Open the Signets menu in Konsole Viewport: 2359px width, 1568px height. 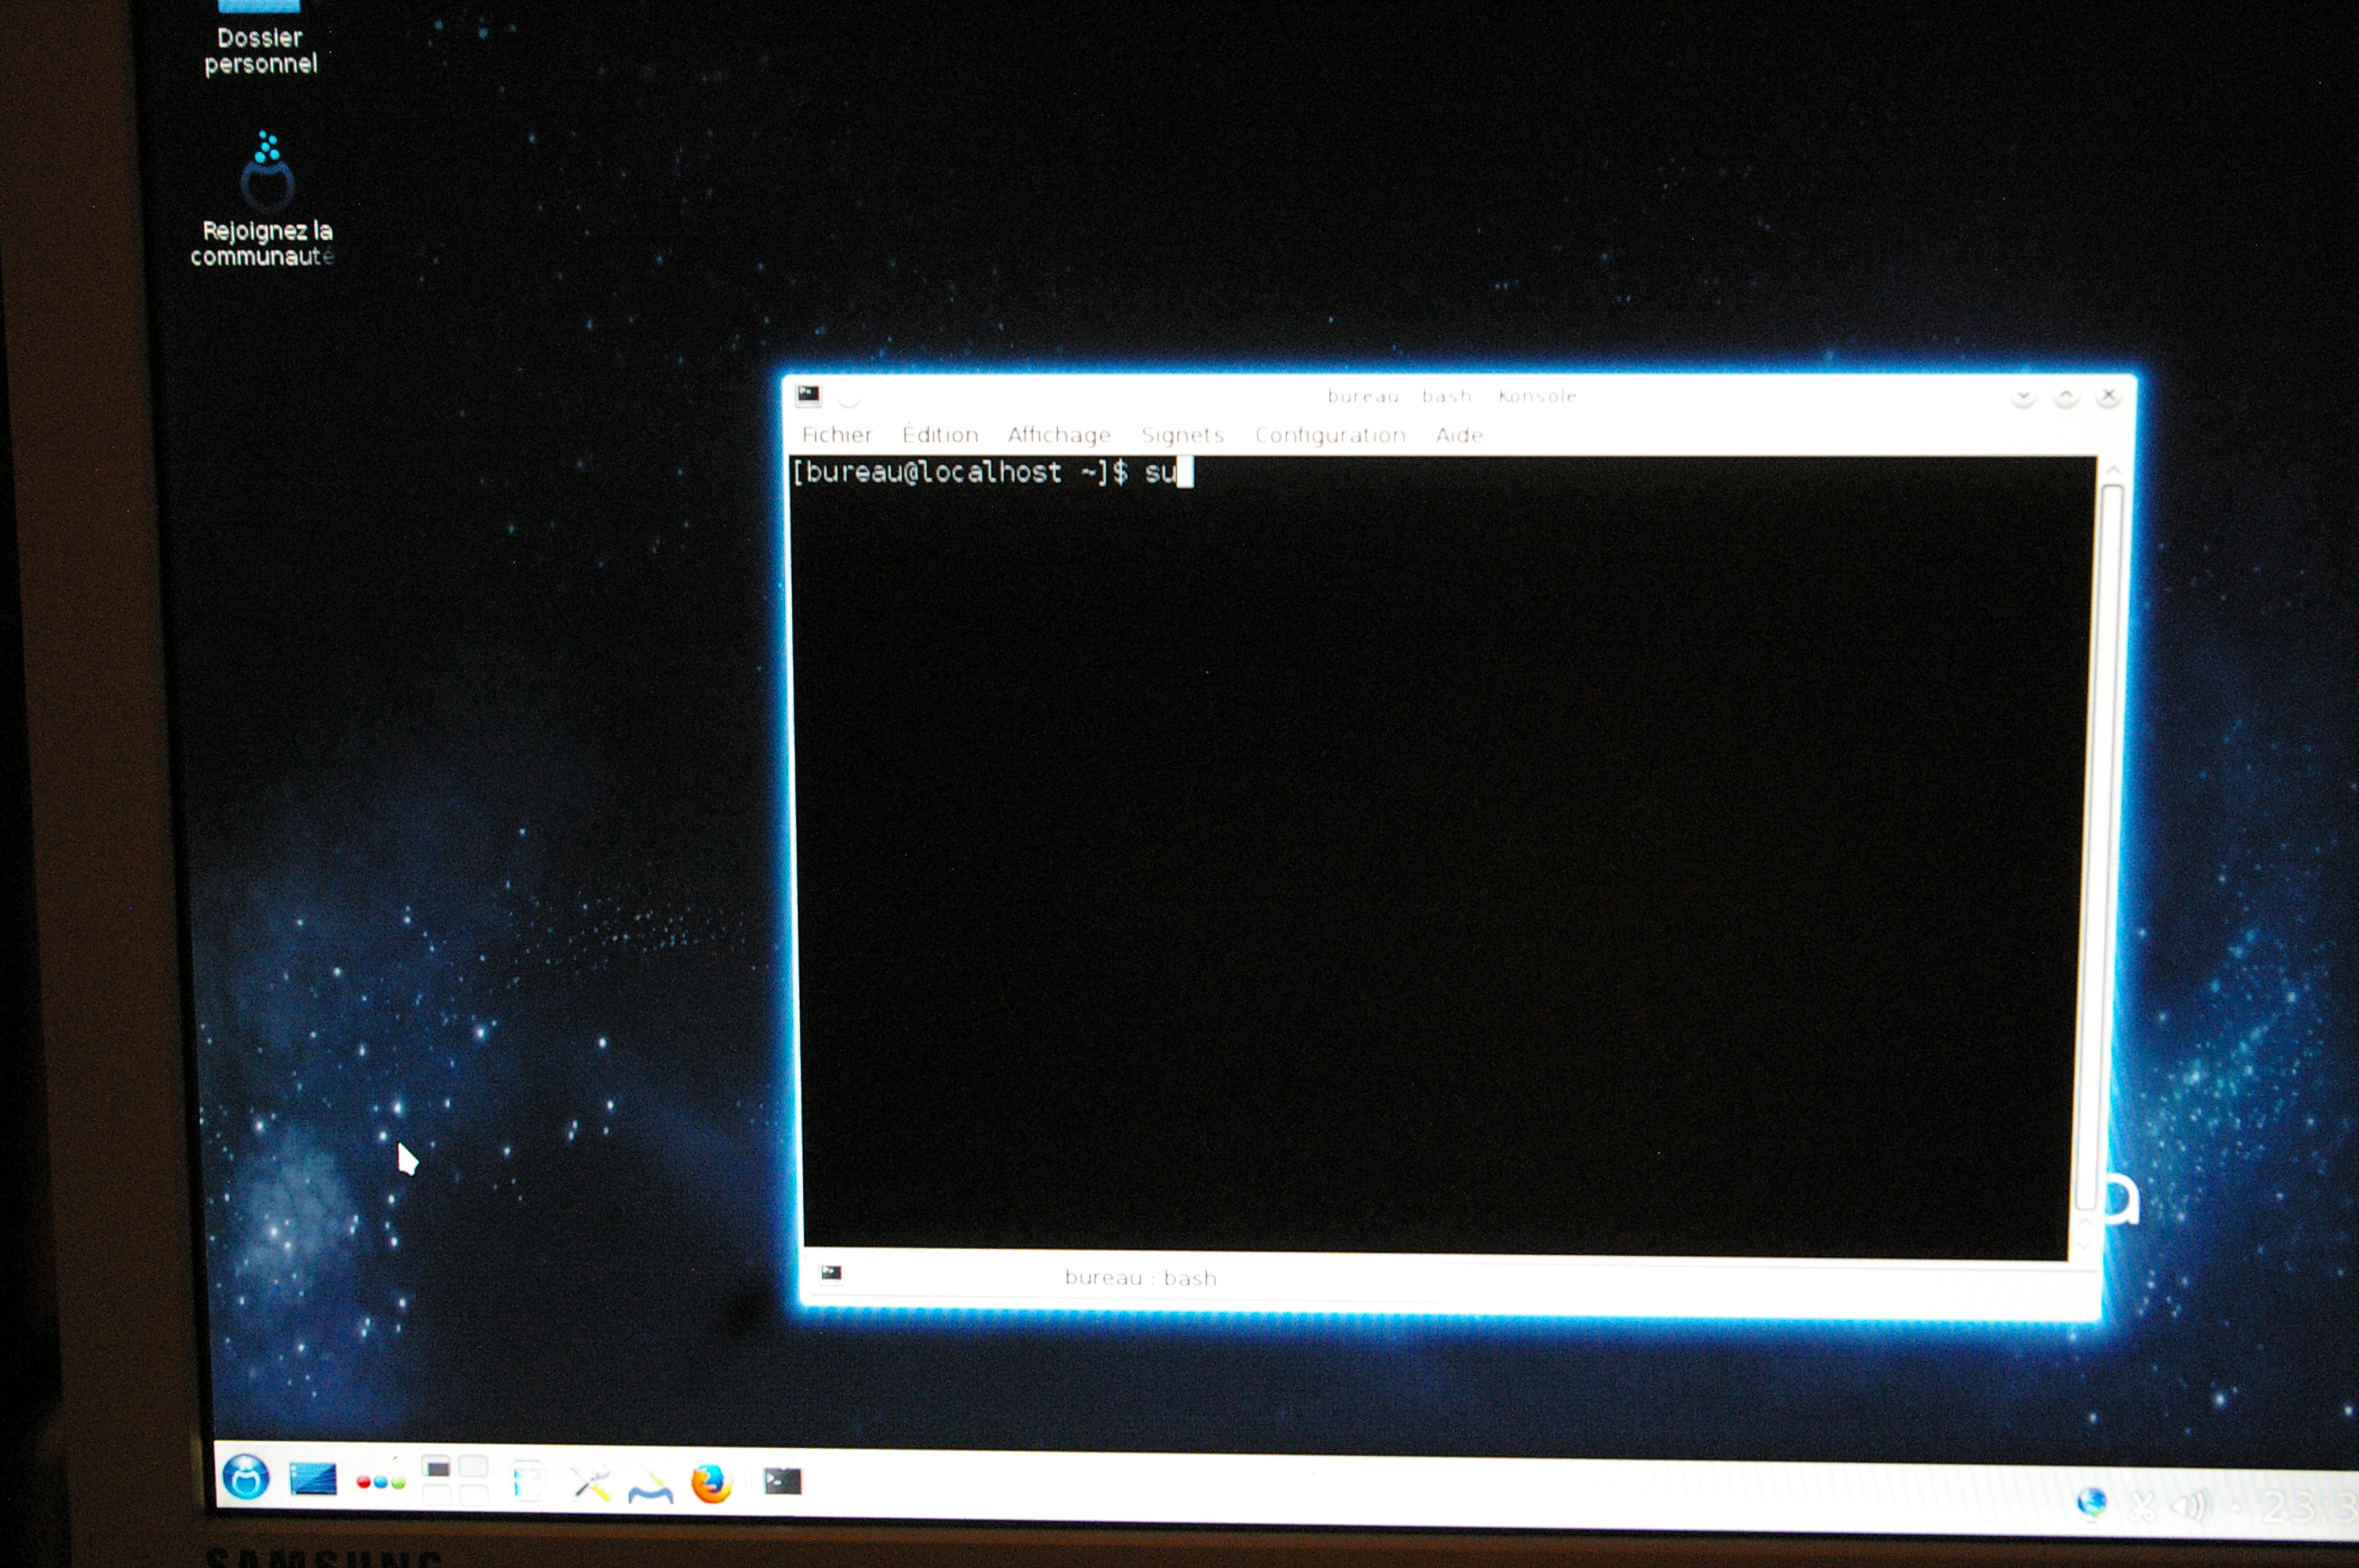point(1182,435)
